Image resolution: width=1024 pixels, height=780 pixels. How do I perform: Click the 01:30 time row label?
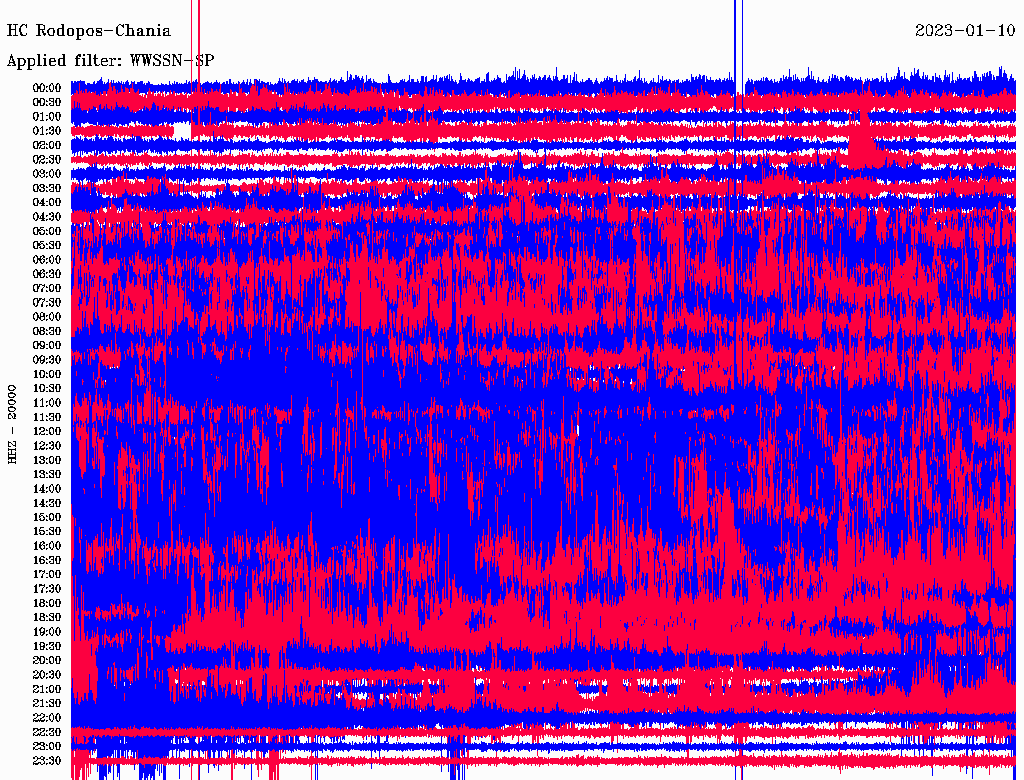47,131
